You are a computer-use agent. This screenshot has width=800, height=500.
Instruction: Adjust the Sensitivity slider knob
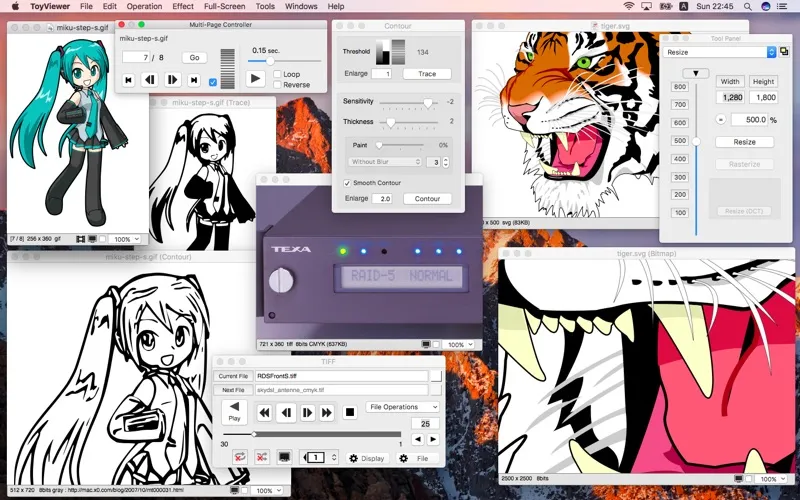pos(428,103)
